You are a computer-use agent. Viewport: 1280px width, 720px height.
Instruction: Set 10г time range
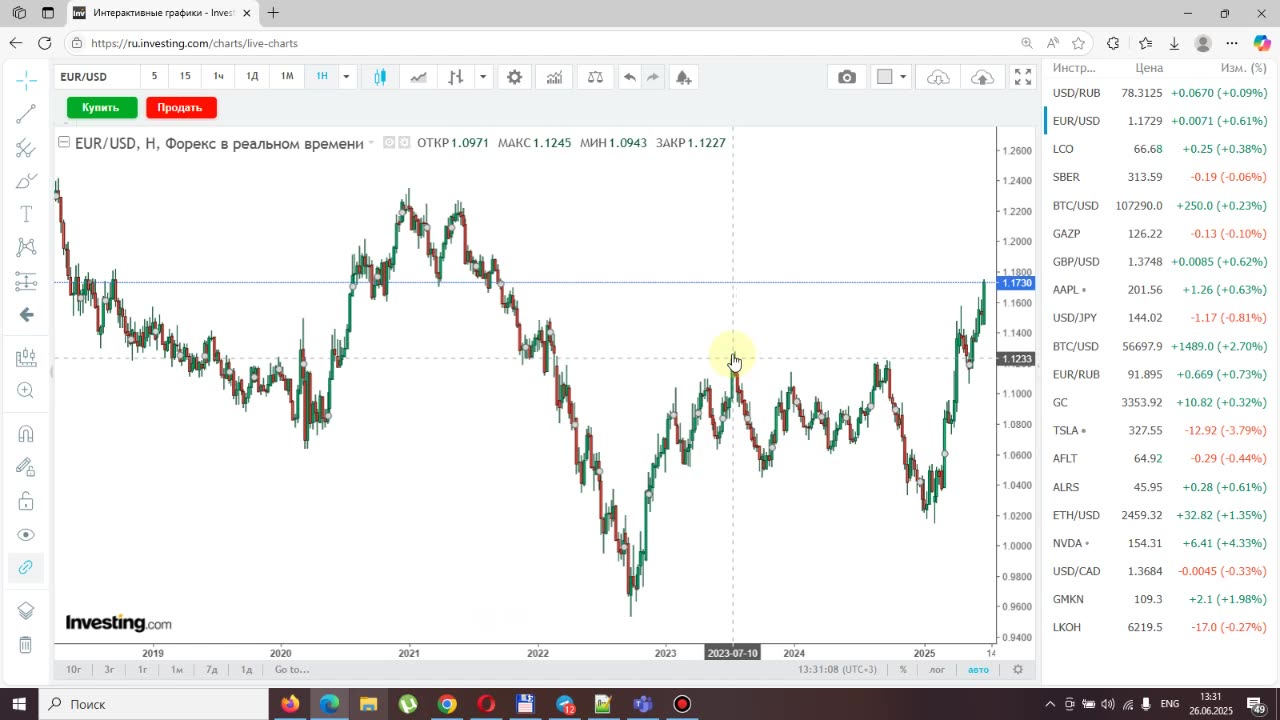[x=74, y=670]
